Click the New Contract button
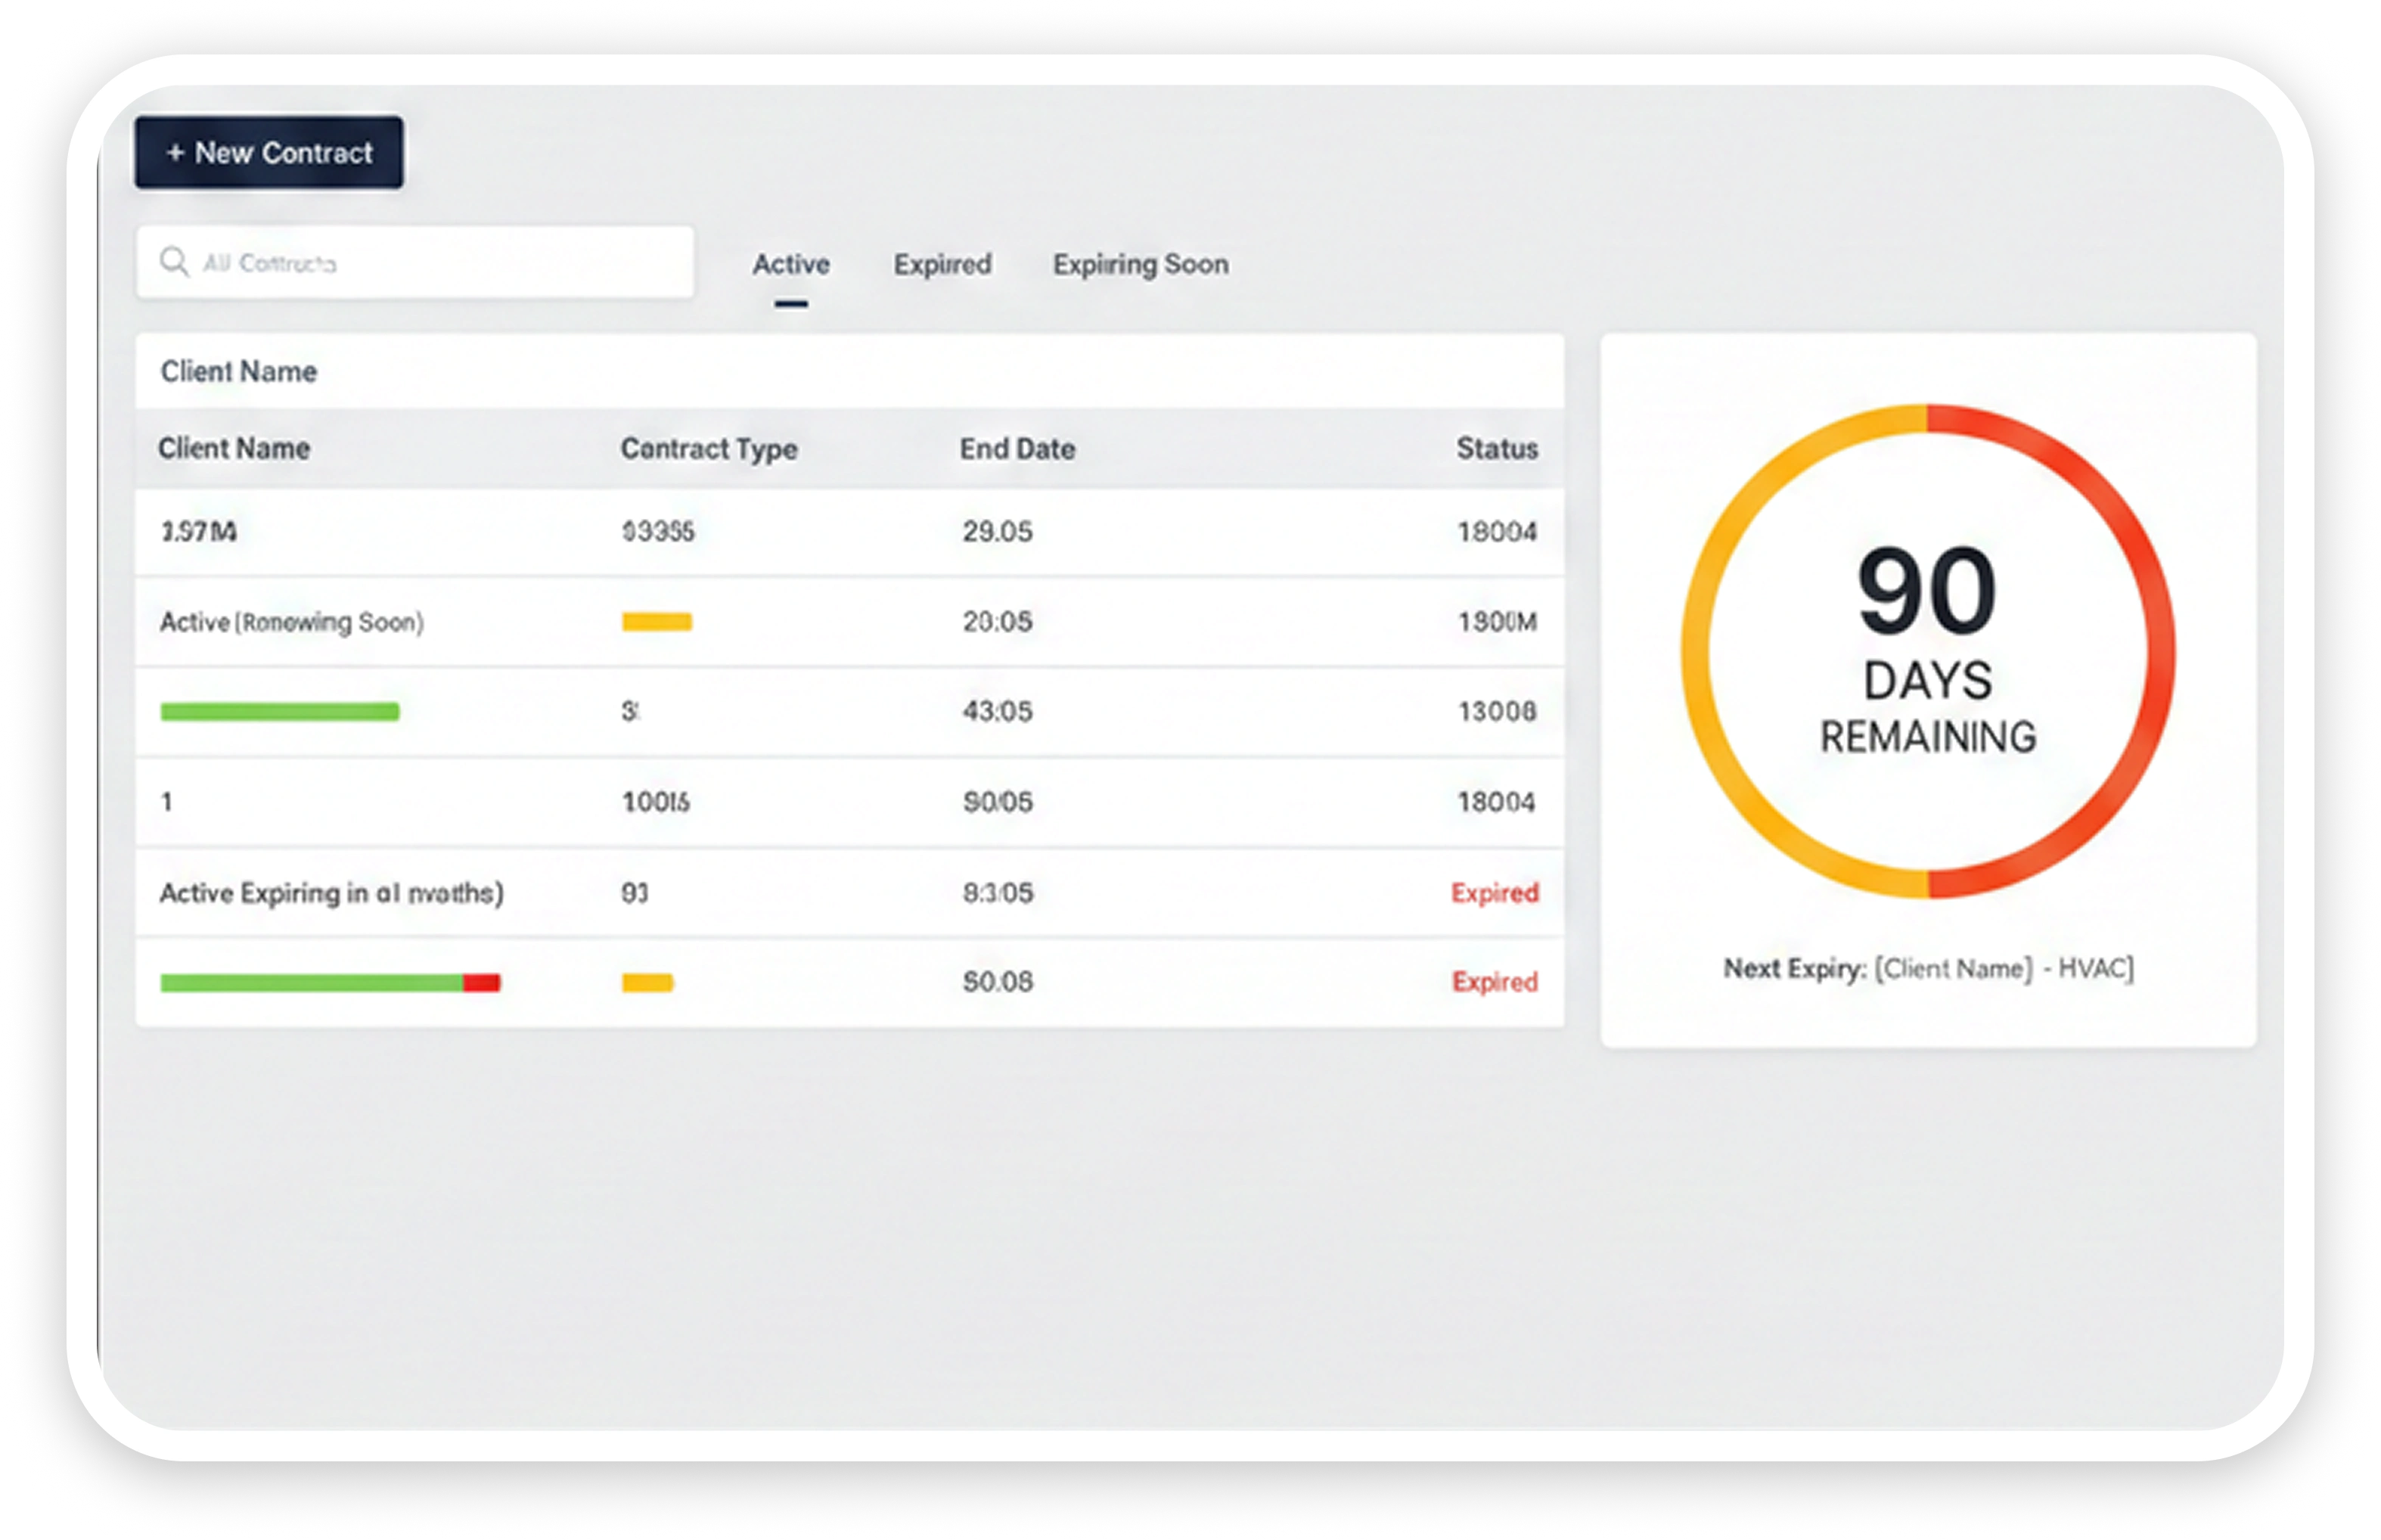 point(269,152)
